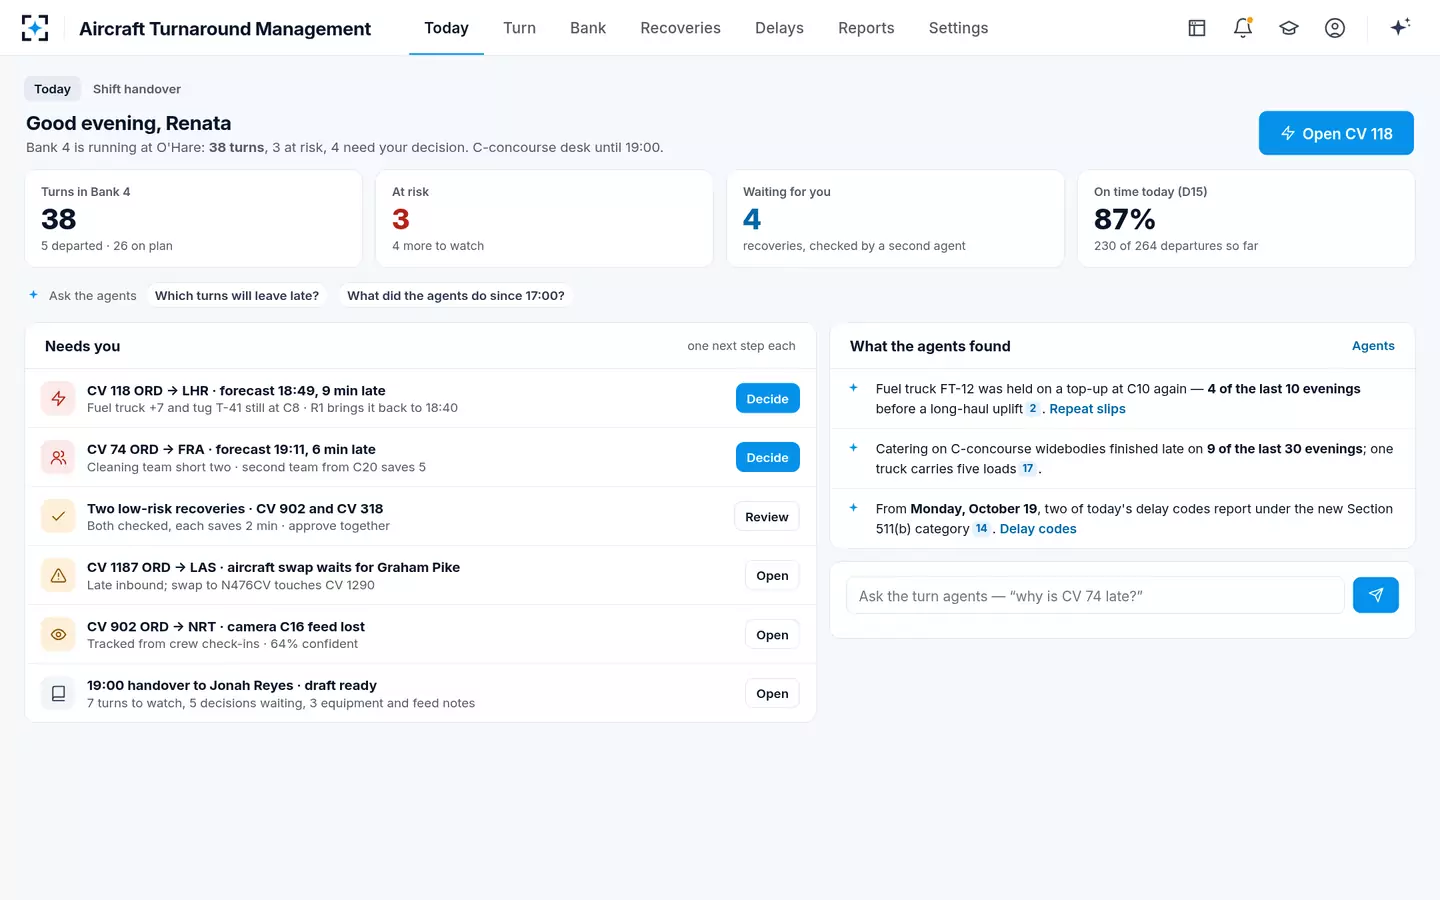Click the crew icon for CV 74
The width and height of the screenshot is (1440, 900).
click(59, 458)
